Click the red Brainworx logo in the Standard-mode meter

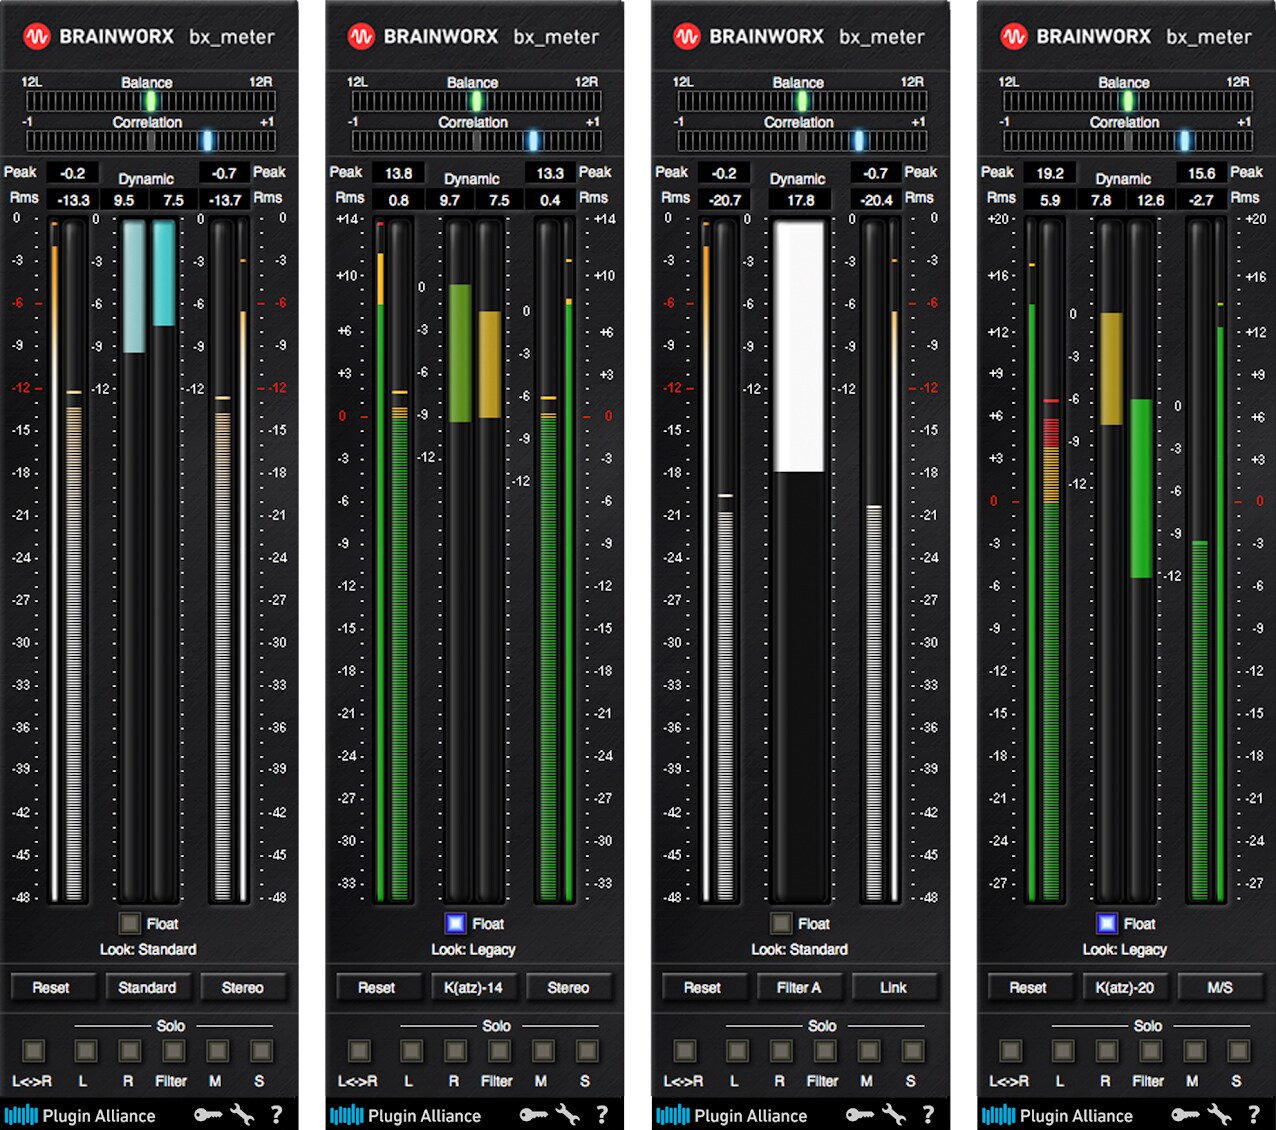(x=37, y=37)
